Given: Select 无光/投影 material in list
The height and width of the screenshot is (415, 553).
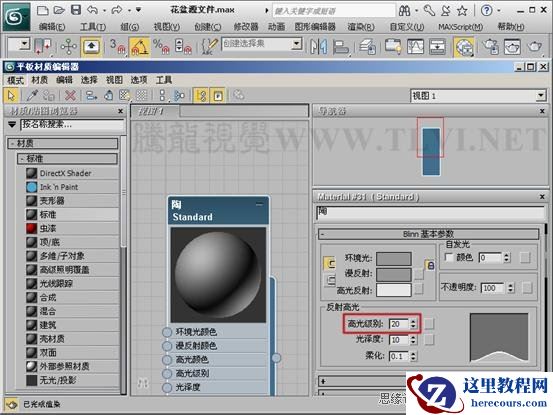Looking at the screenshot, I should click(x=72, y=380).
